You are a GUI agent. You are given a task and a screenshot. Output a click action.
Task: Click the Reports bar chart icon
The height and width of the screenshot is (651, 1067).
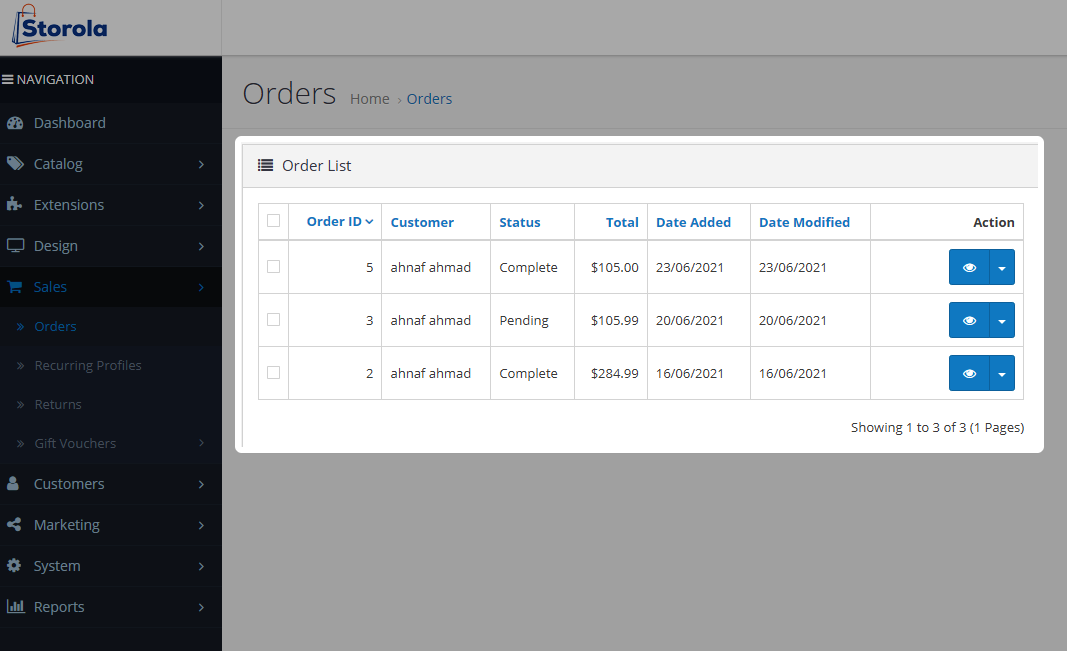(x=15, y=607)
